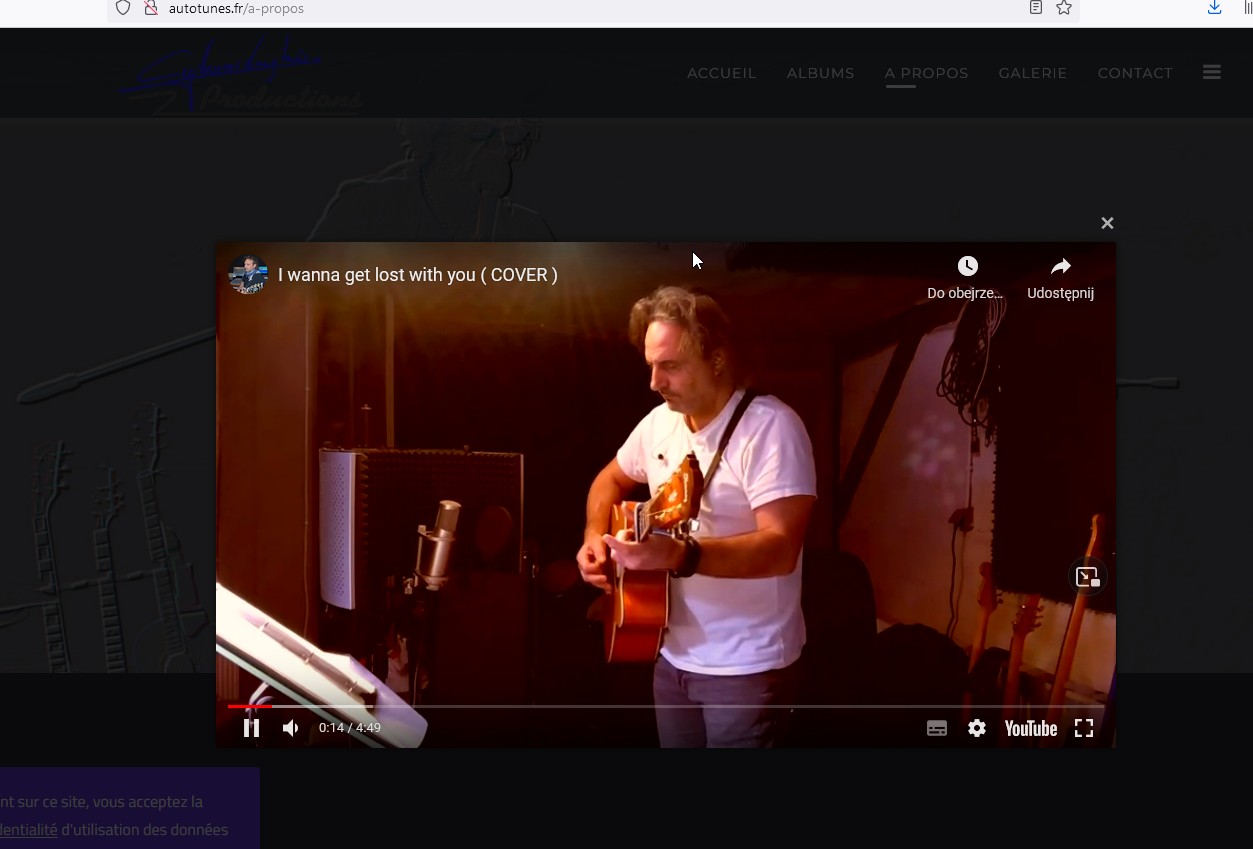The width and height of the screenshot is (1253, 849).
Task: Enable picture-in-picture mode
Action: coord(1087,577)
